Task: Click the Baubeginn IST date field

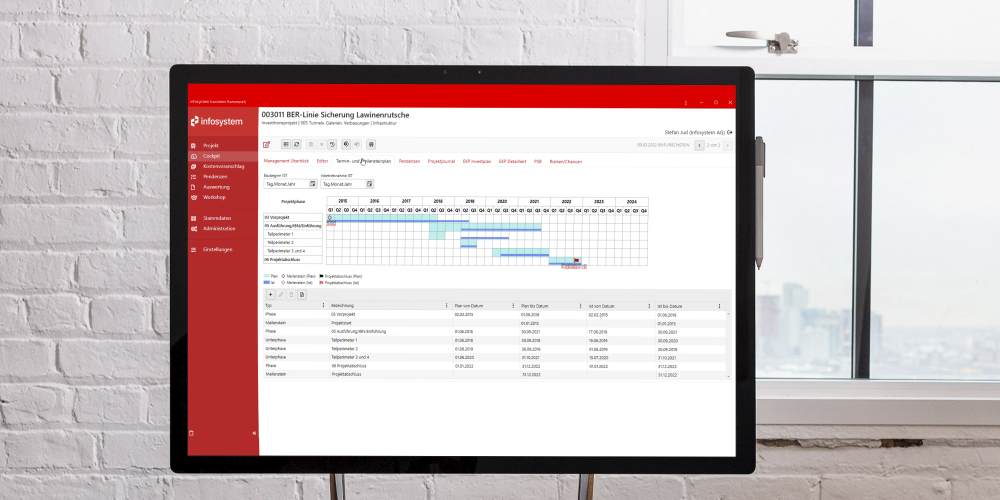Action: (x=286, y=184)
